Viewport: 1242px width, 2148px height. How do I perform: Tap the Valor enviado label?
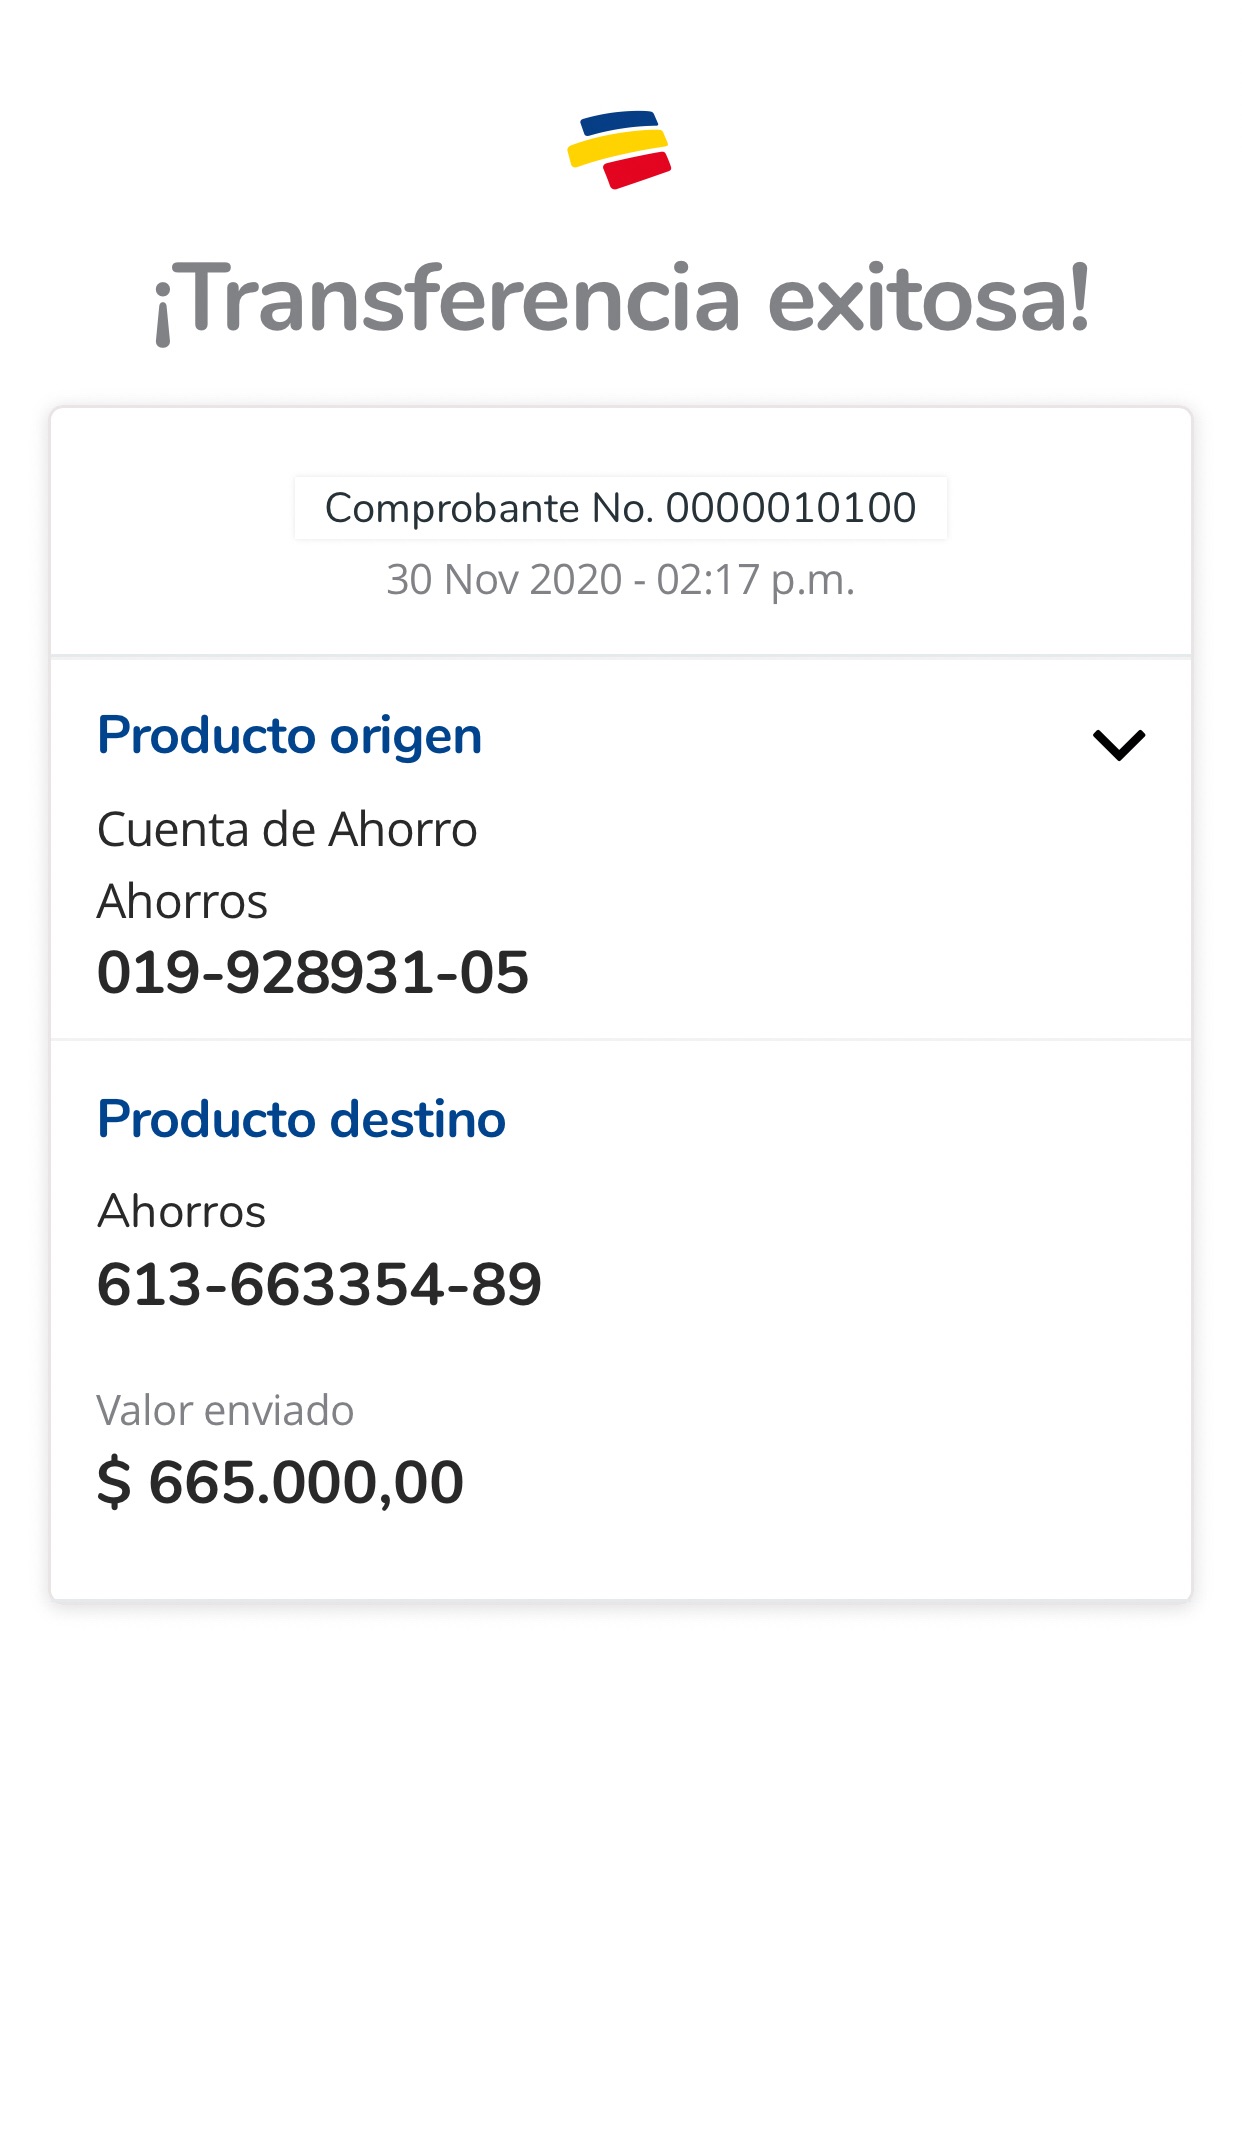pyautogui.click(x=225, y=1411)
